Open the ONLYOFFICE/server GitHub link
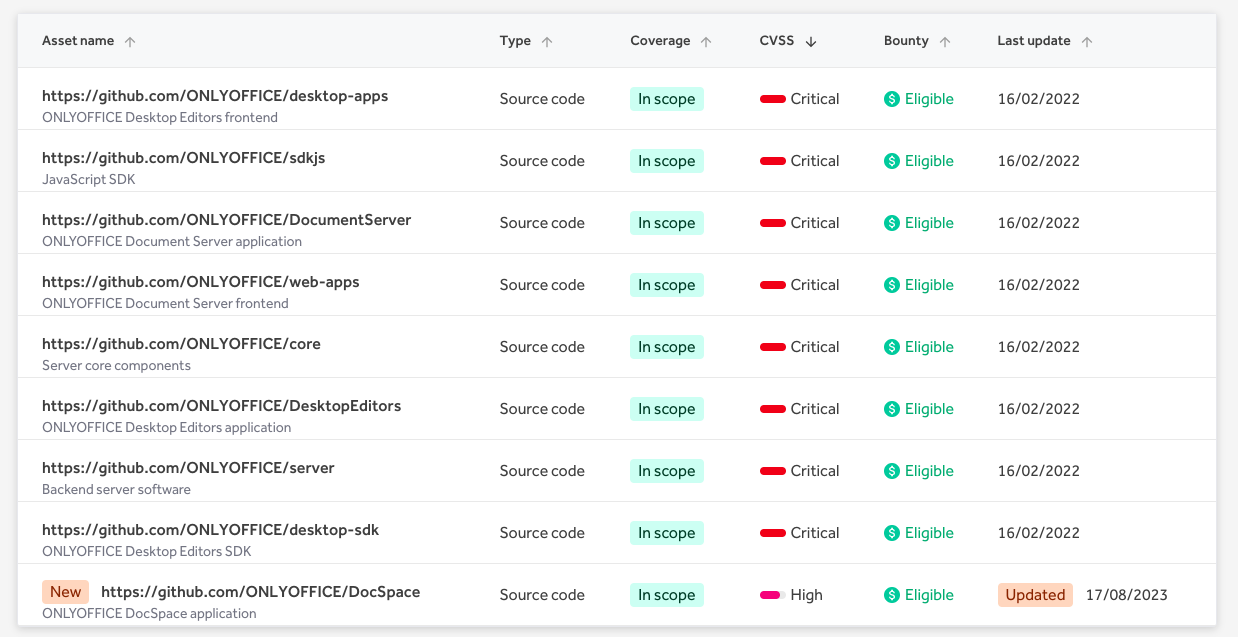This screenshot has height=637, width=1238. pos(188,468)
